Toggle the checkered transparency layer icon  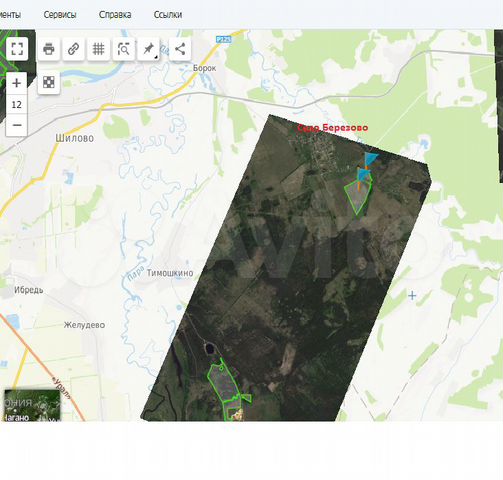point(49,82)
